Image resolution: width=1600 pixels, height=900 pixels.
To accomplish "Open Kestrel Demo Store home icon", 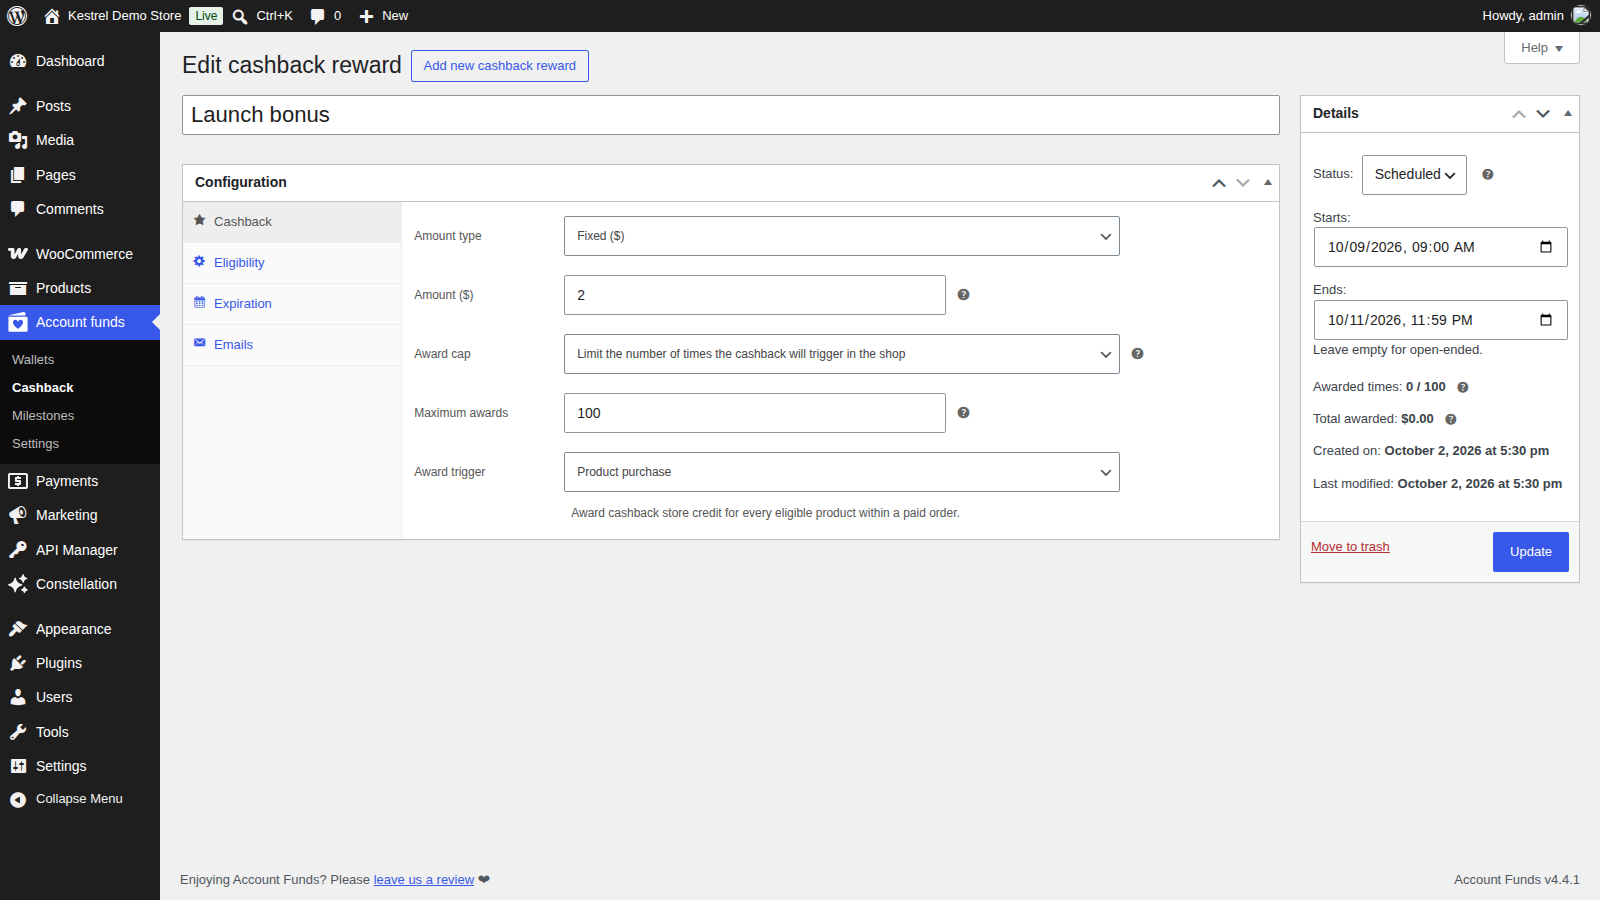I will click(52, 16).
